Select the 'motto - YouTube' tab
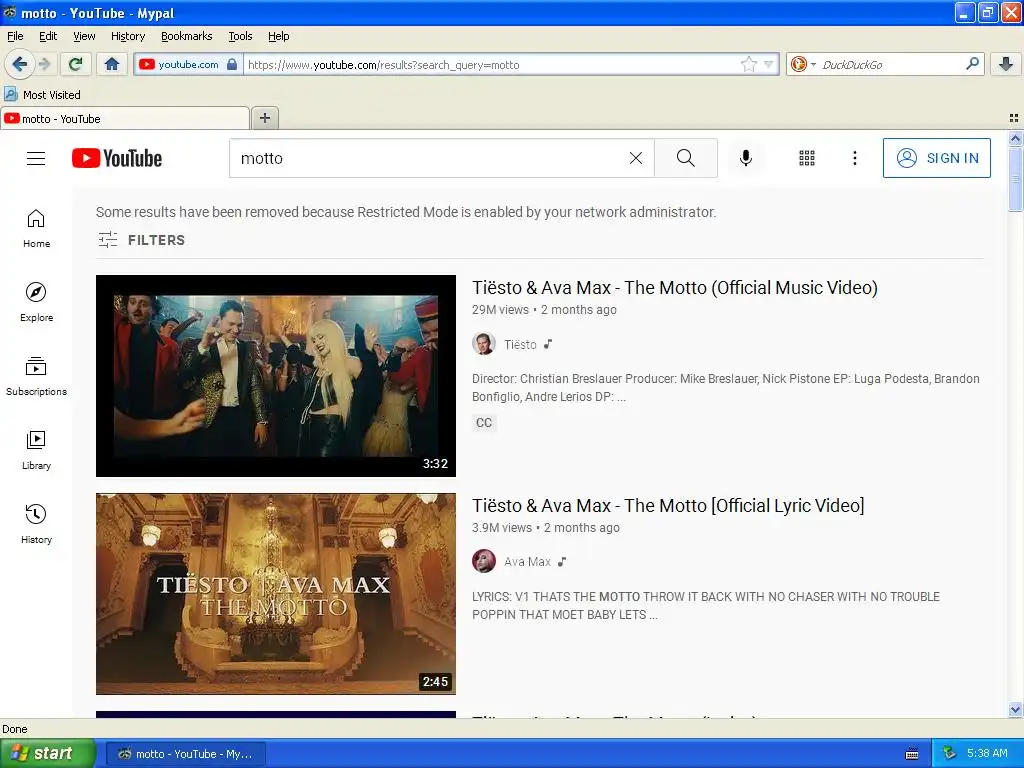 125,118
